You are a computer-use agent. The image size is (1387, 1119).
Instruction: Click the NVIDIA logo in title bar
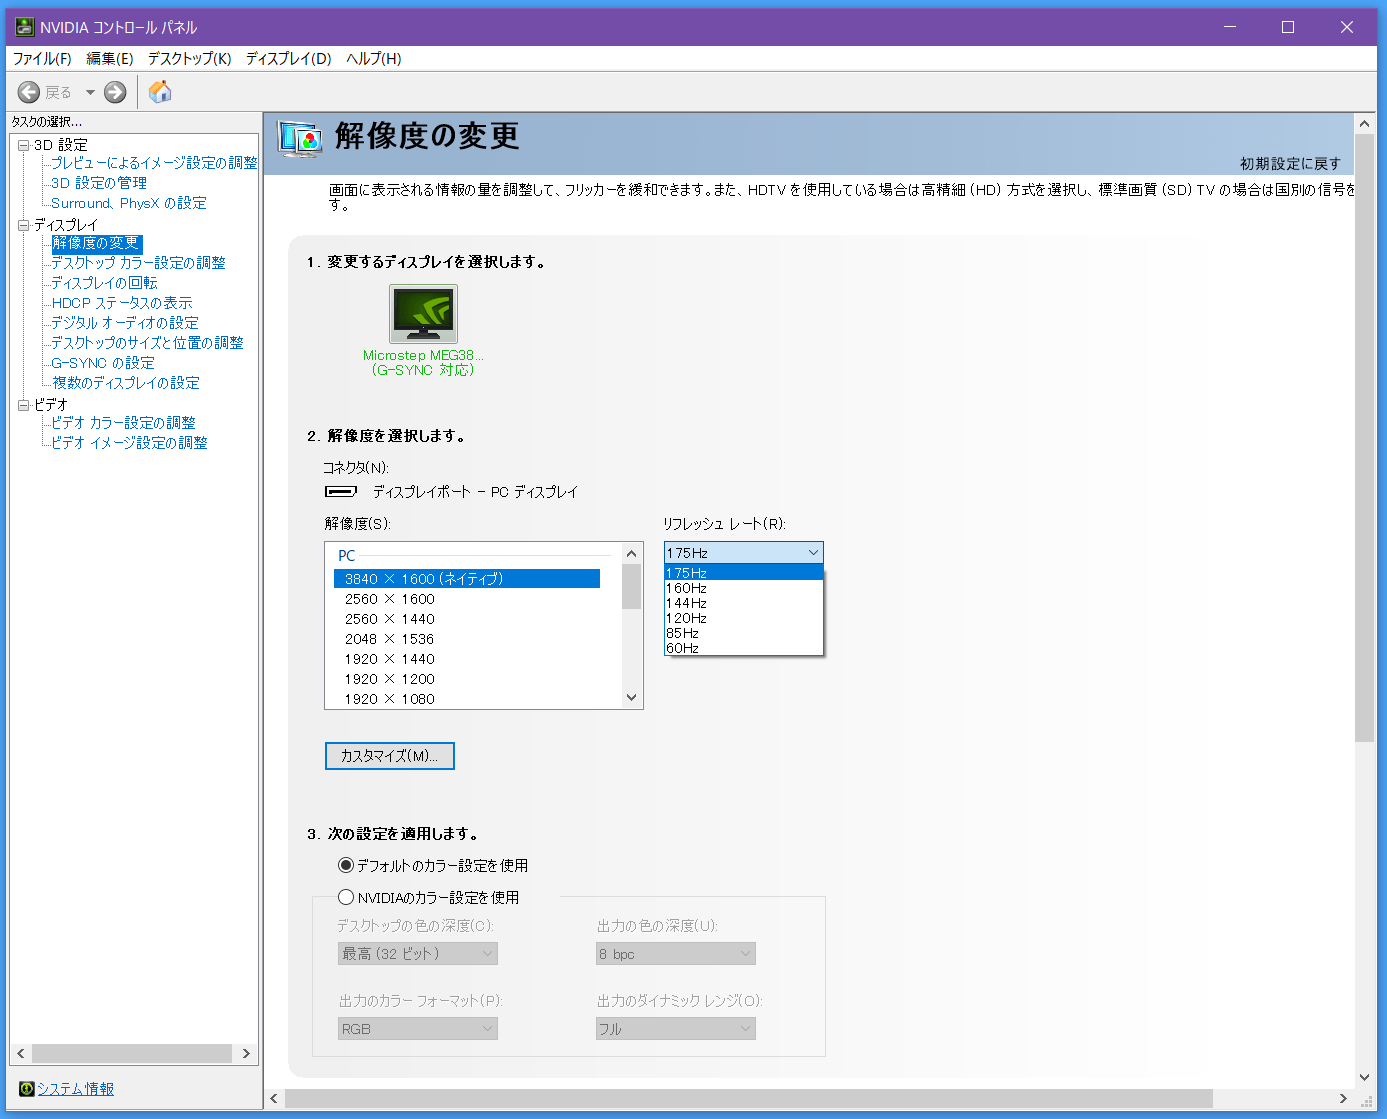point(25,27)
